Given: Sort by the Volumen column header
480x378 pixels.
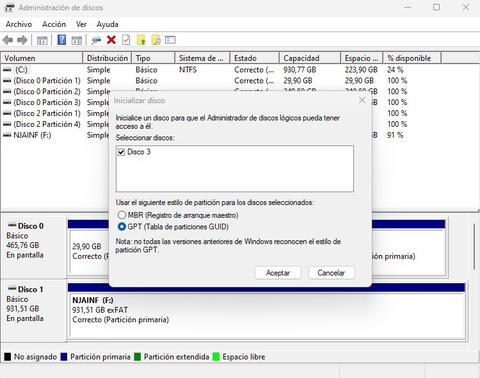Looking at the screenshot, I should [42, 58].
